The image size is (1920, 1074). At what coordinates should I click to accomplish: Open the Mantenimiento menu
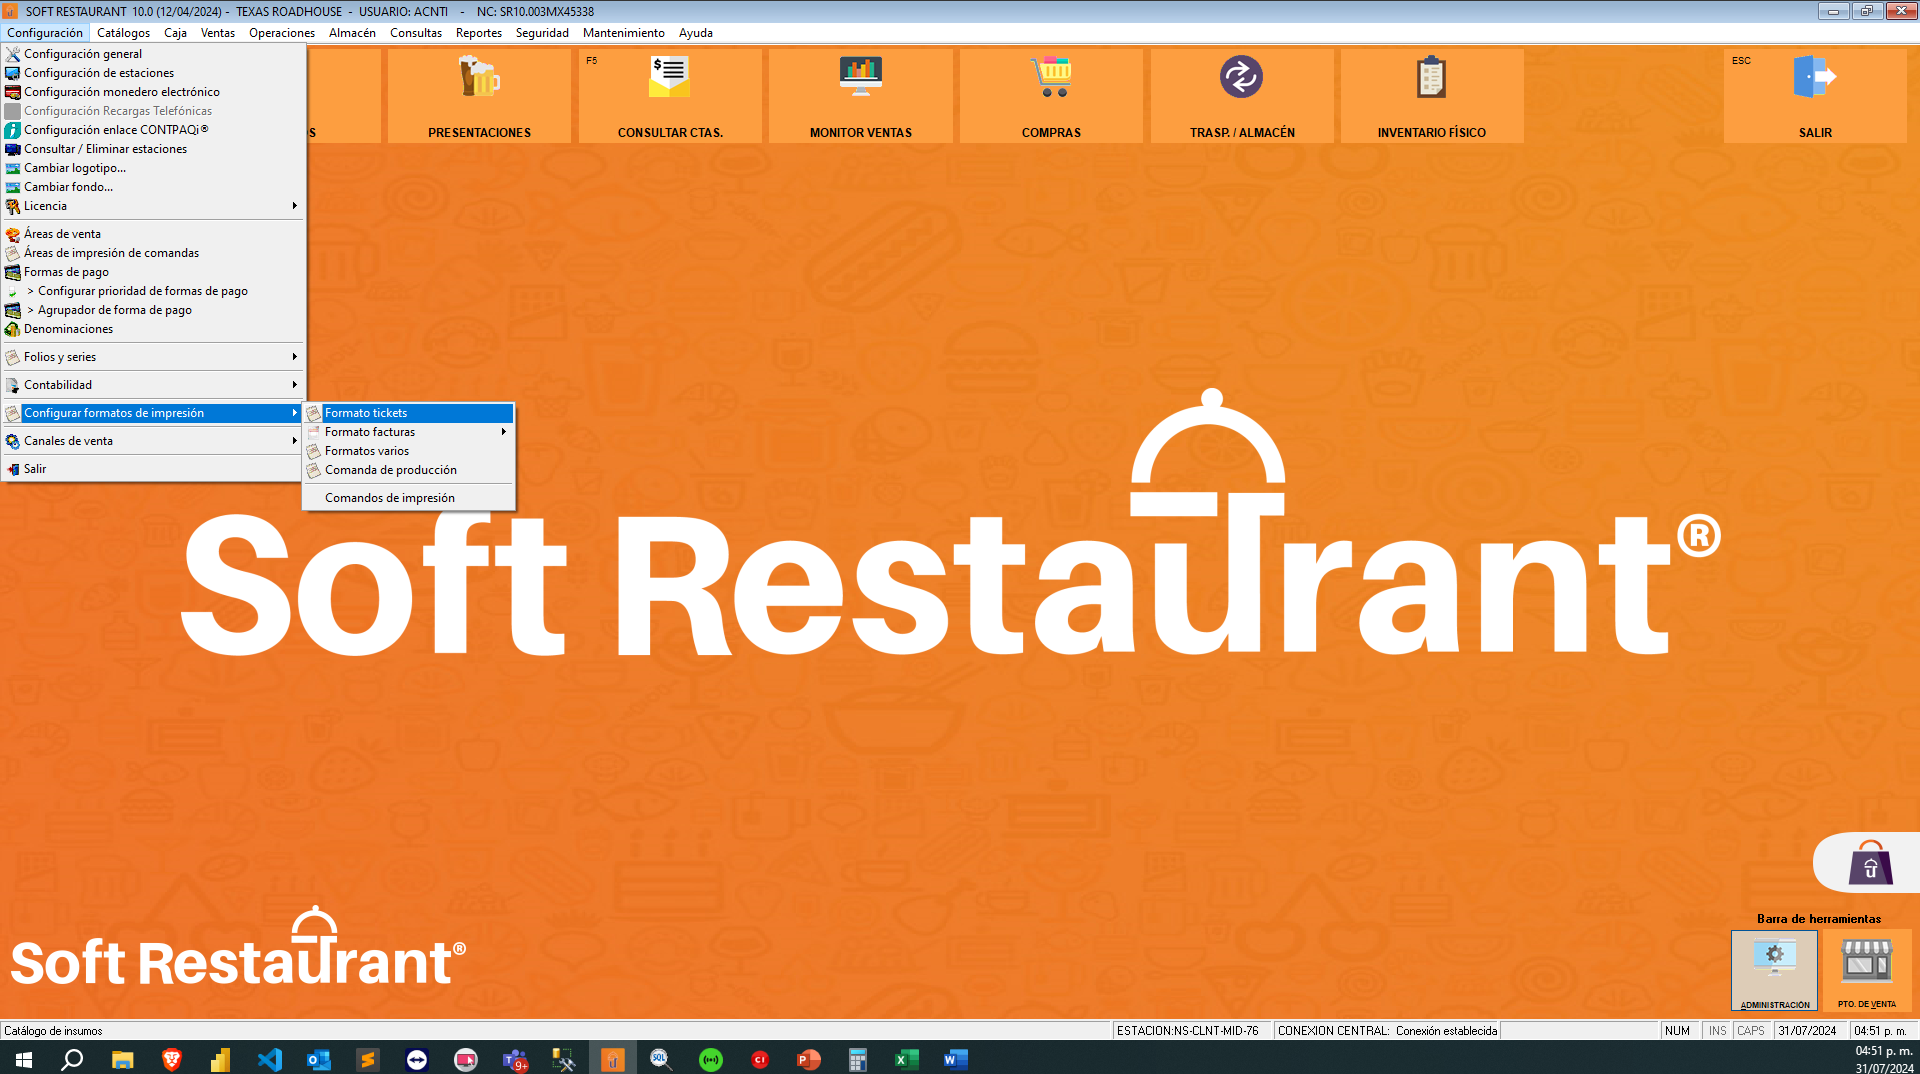[623, 33]
